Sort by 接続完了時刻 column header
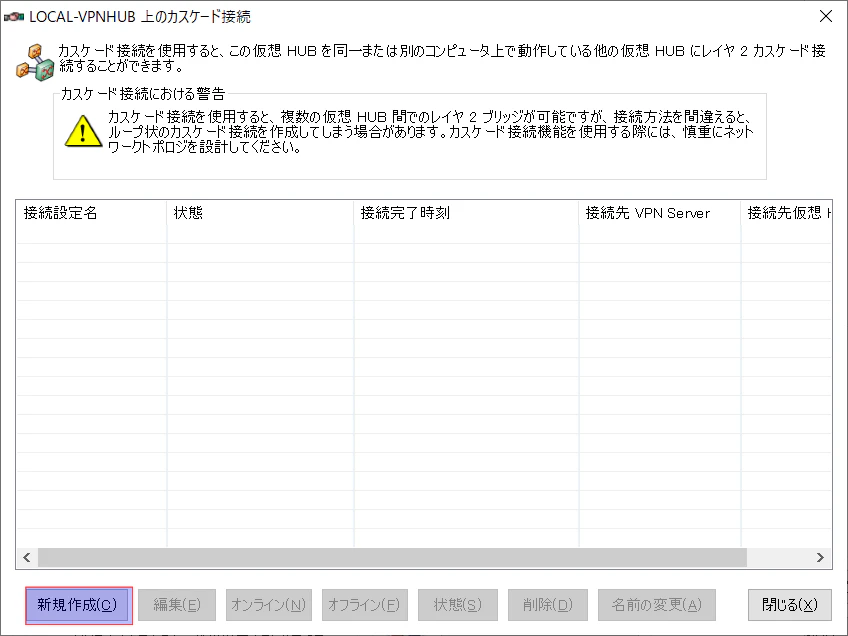 click(466, 213)
